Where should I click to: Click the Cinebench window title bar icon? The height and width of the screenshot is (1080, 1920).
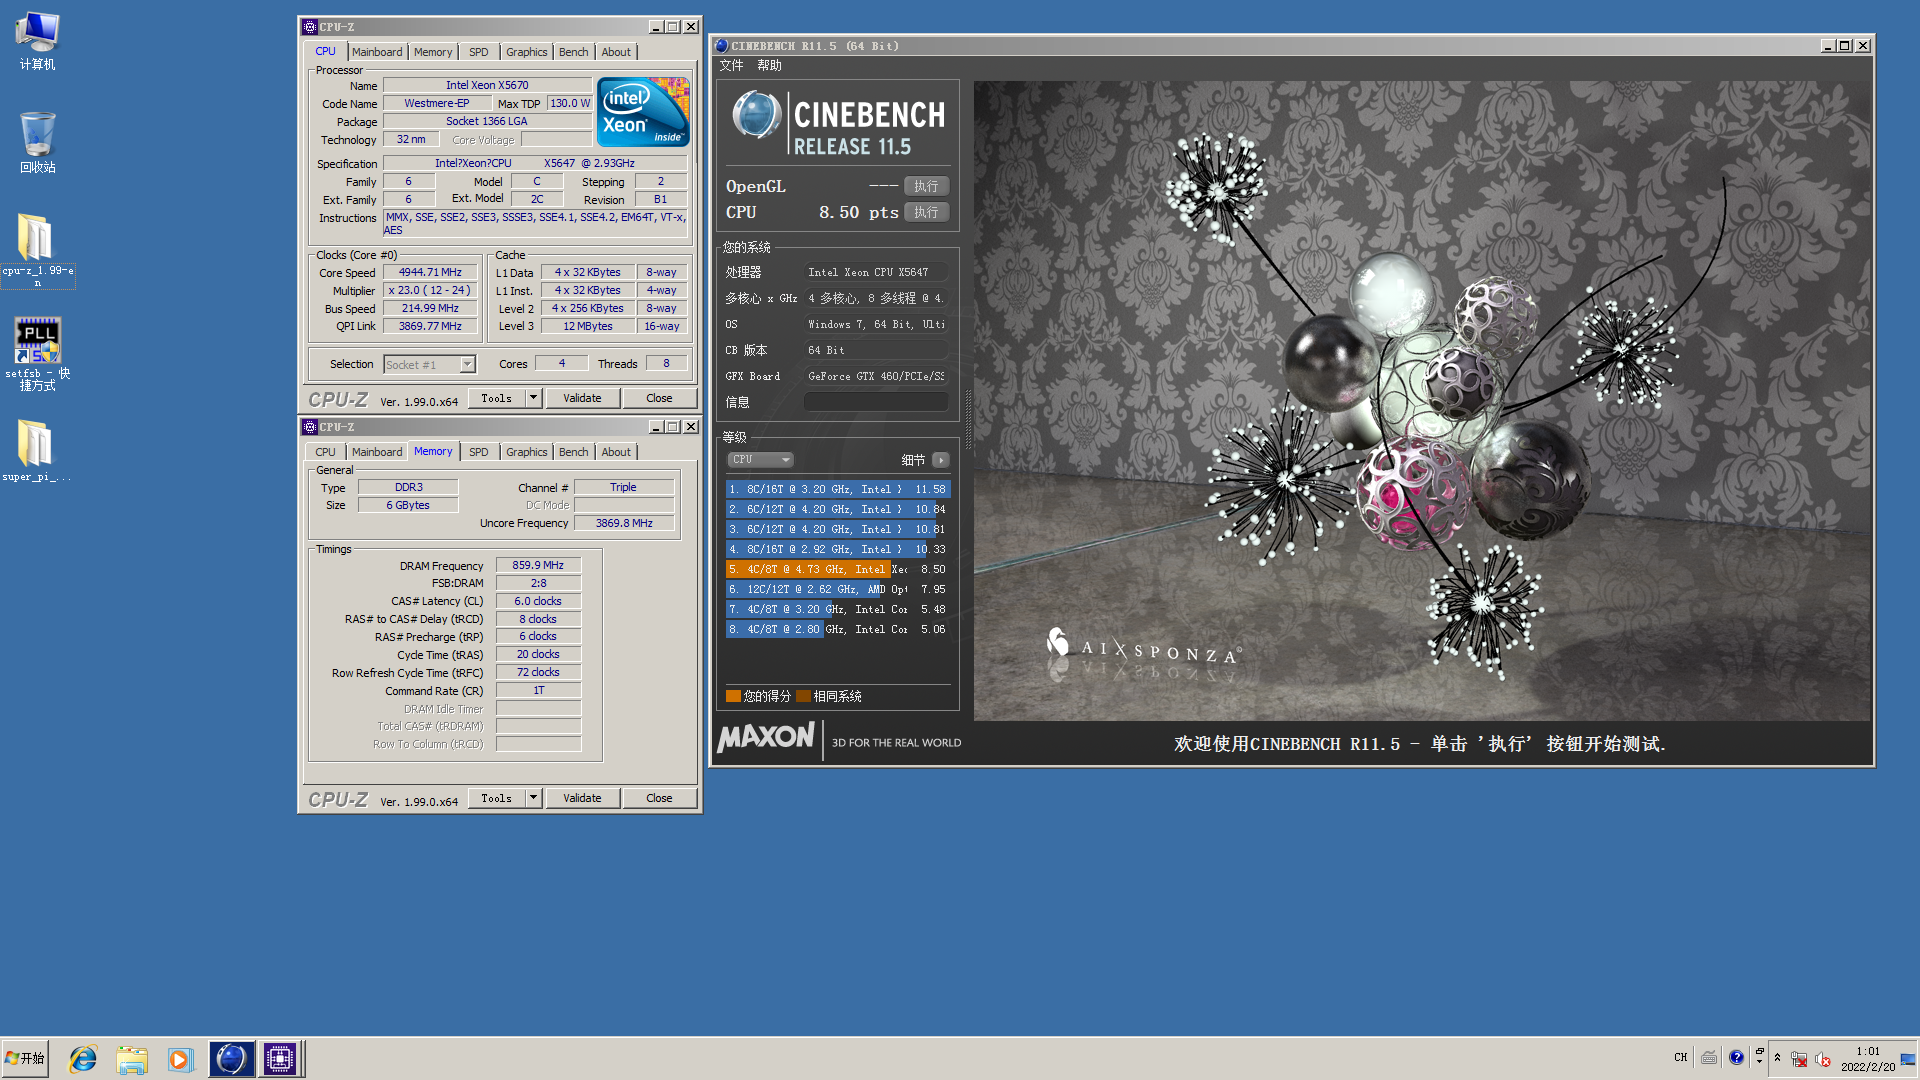[x=722, y=46]
